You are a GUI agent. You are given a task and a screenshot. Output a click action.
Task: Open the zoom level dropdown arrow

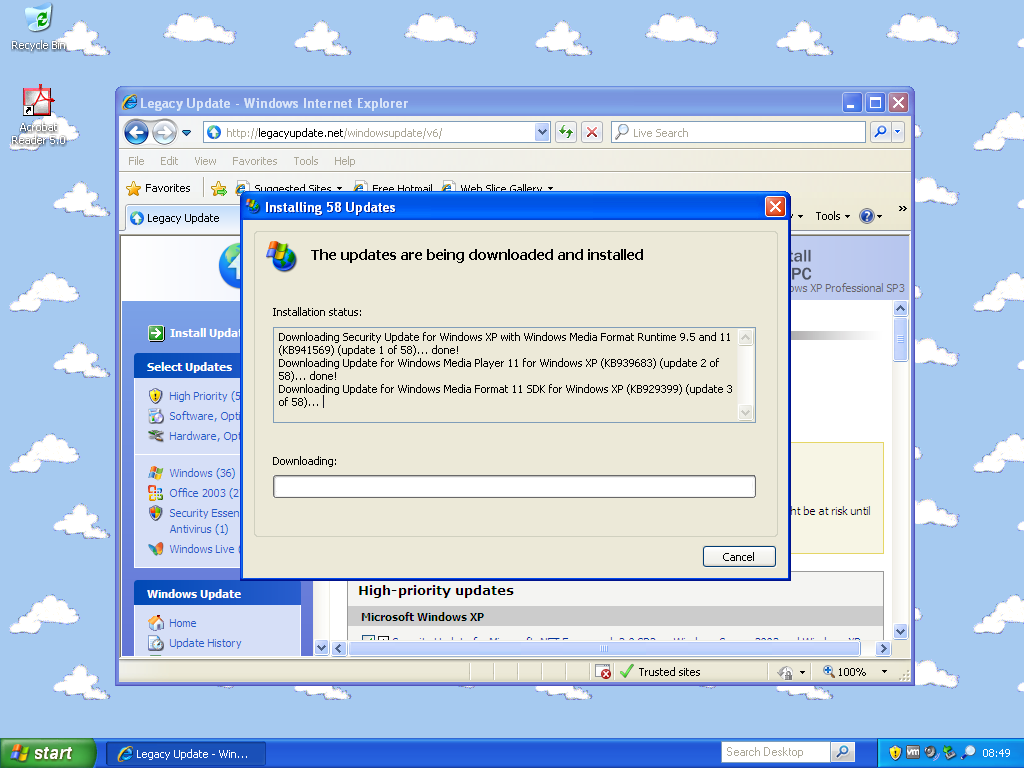point(884,672)
